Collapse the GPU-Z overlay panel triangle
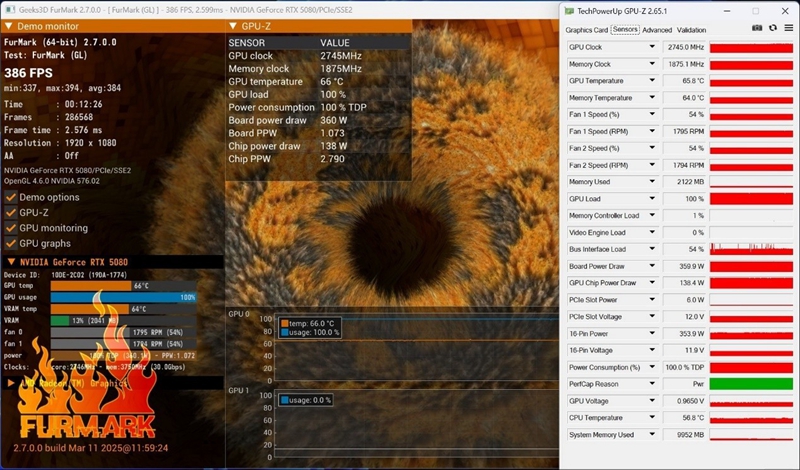 click(233, 27)
